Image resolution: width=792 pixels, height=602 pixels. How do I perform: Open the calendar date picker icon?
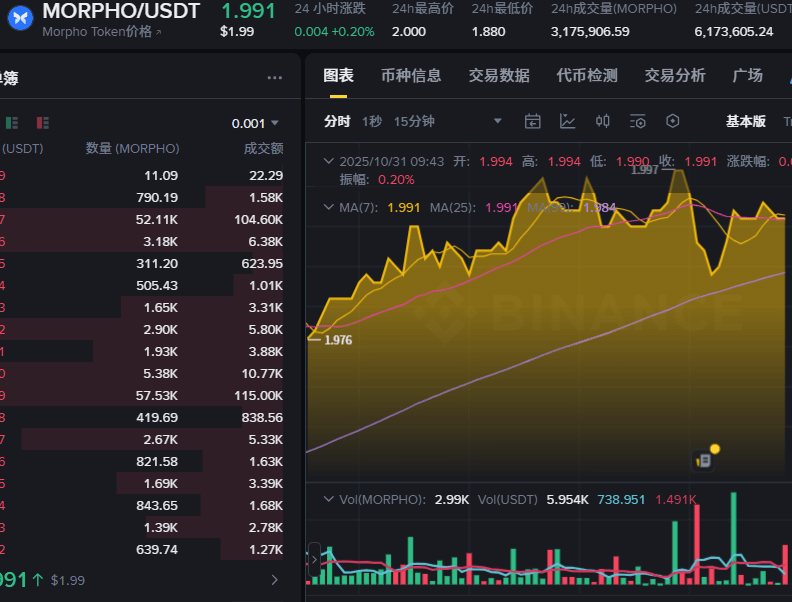click(x=532, y=121)
